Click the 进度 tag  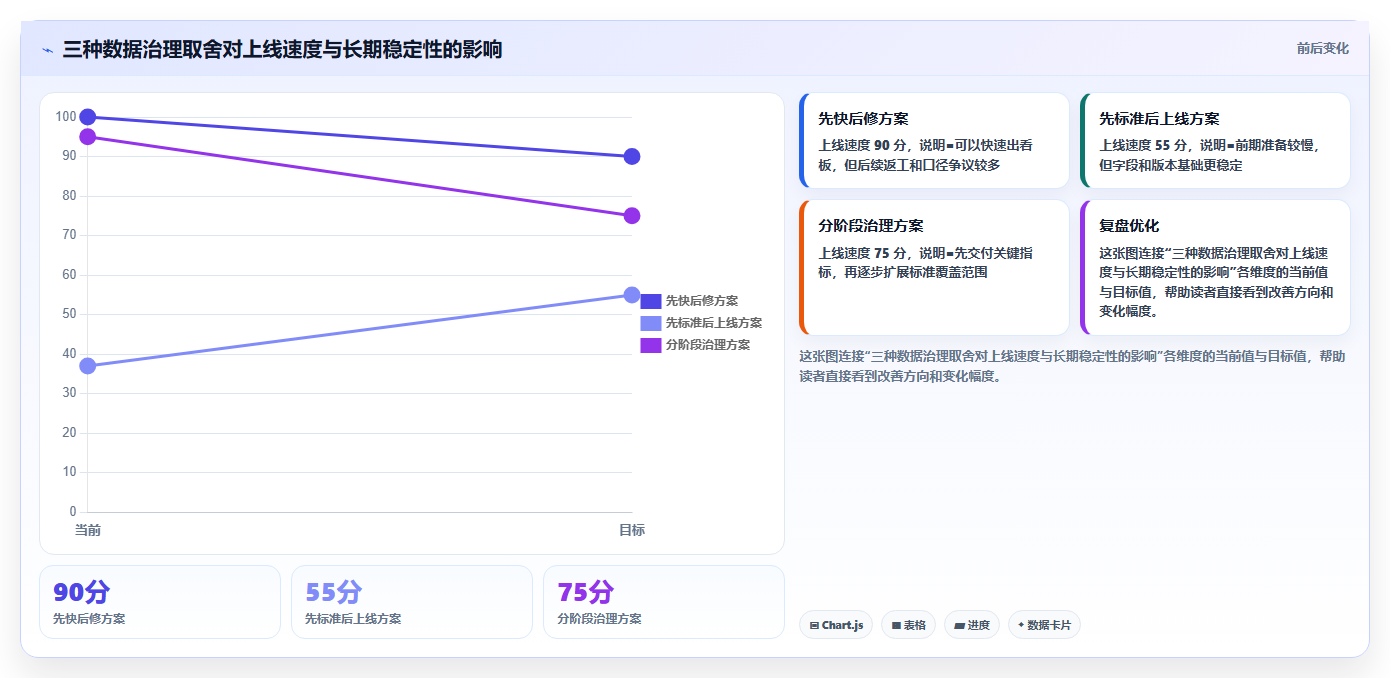pos(972,625)
